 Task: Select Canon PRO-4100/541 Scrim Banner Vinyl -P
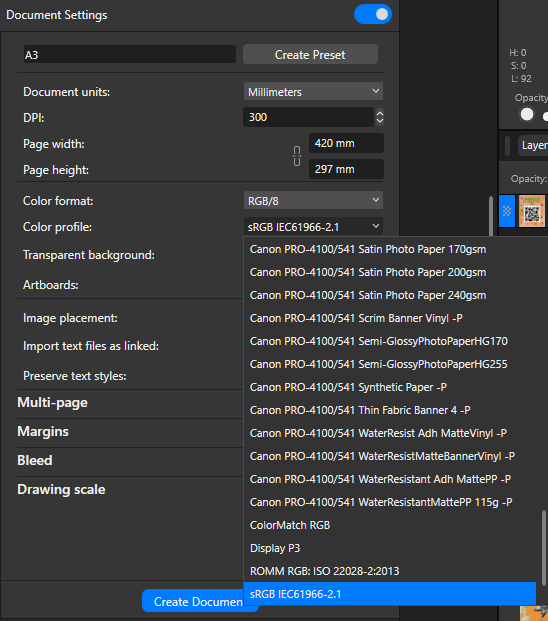pyautogui.click(x=390, y=318)
